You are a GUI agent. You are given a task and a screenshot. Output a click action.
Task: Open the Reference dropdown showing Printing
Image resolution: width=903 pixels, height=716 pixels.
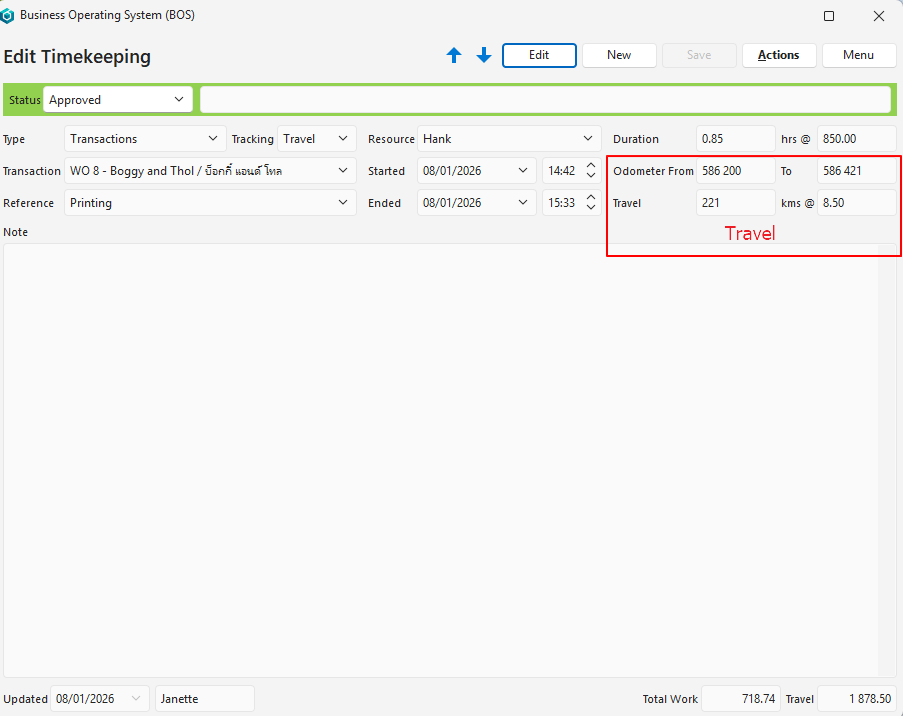(343, 203)
